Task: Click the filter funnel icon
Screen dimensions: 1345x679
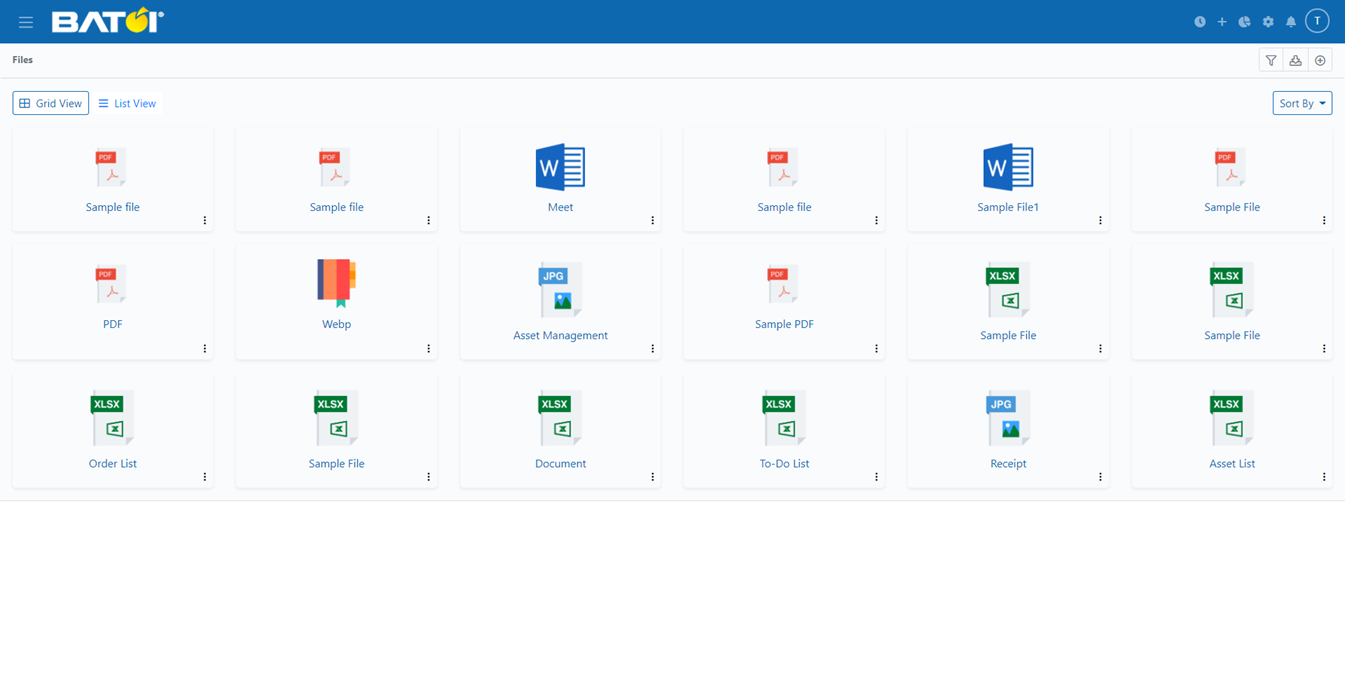Action: [x=1271, y=61]
